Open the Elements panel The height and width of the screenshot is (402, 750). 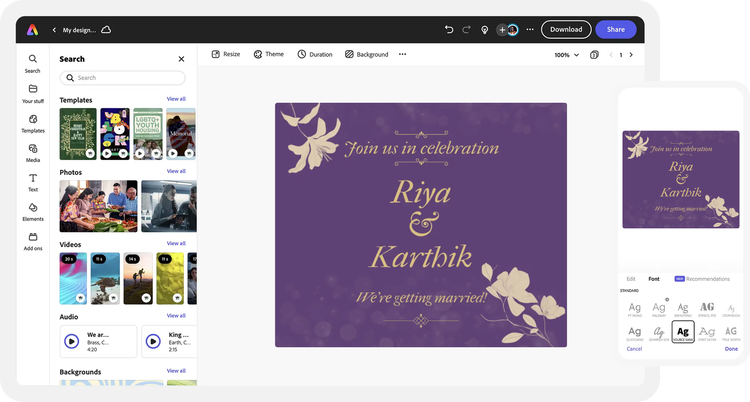[33, 211]
